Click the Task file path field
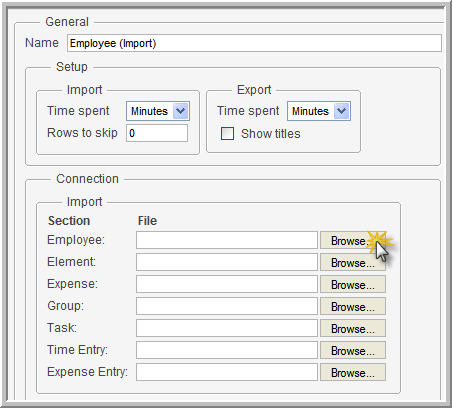Viewport: 452px width, 408px height. (227, 328)
